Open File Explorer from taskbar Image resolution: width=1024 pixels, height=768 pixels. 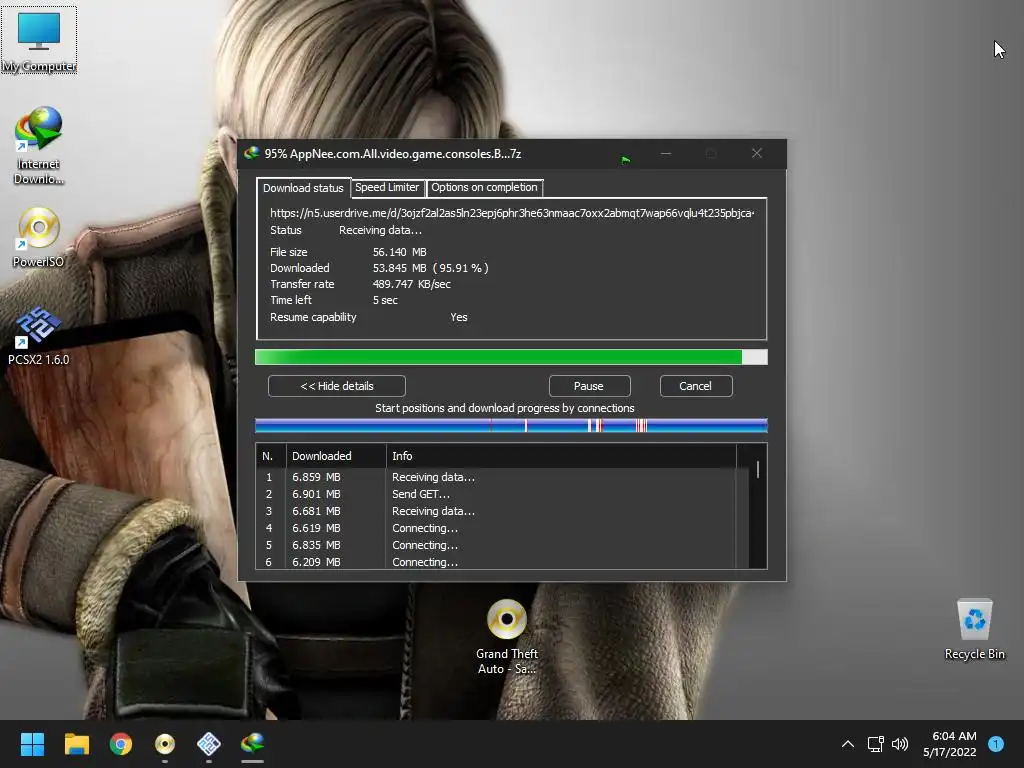point(76,744)
